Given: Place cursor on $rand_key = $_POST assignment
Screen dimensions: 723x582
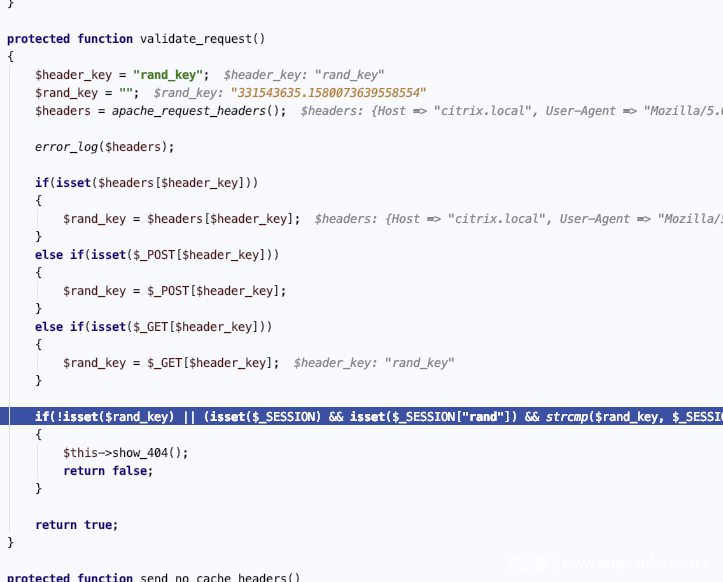Looking at the screenshot, I should [174, 291].
